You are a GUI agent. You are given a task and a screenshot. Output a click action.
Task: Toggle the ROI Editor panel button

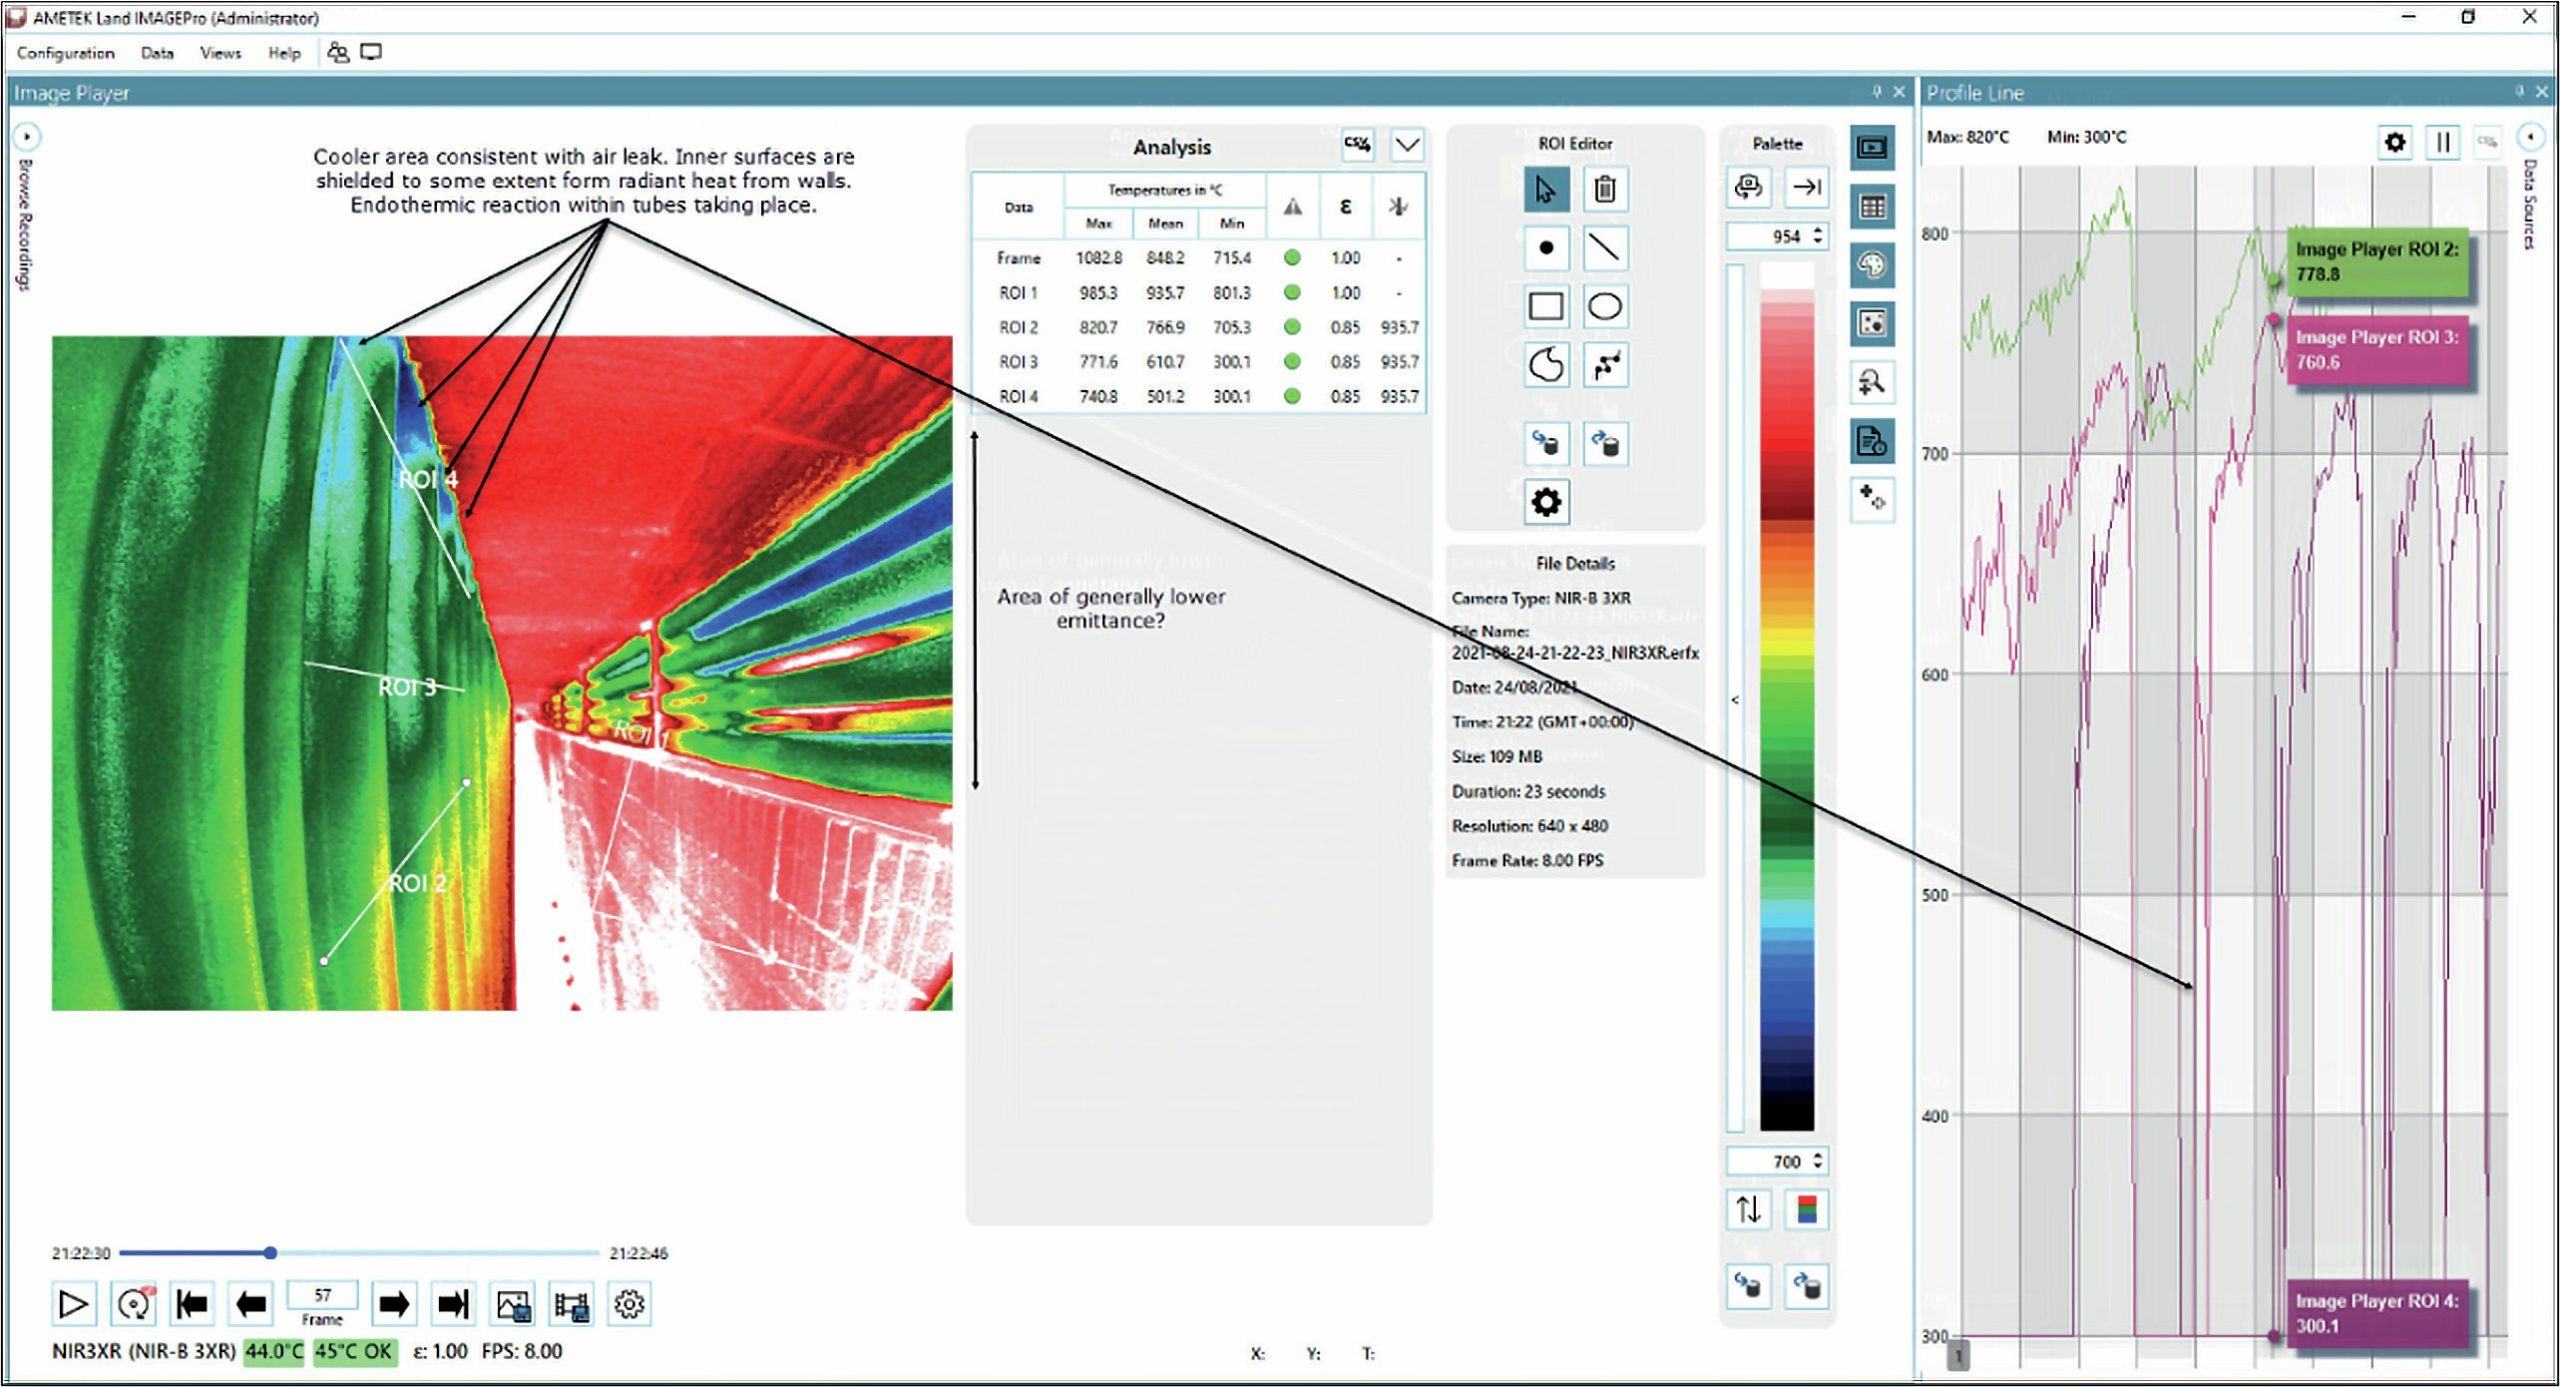click(1872, 323)
